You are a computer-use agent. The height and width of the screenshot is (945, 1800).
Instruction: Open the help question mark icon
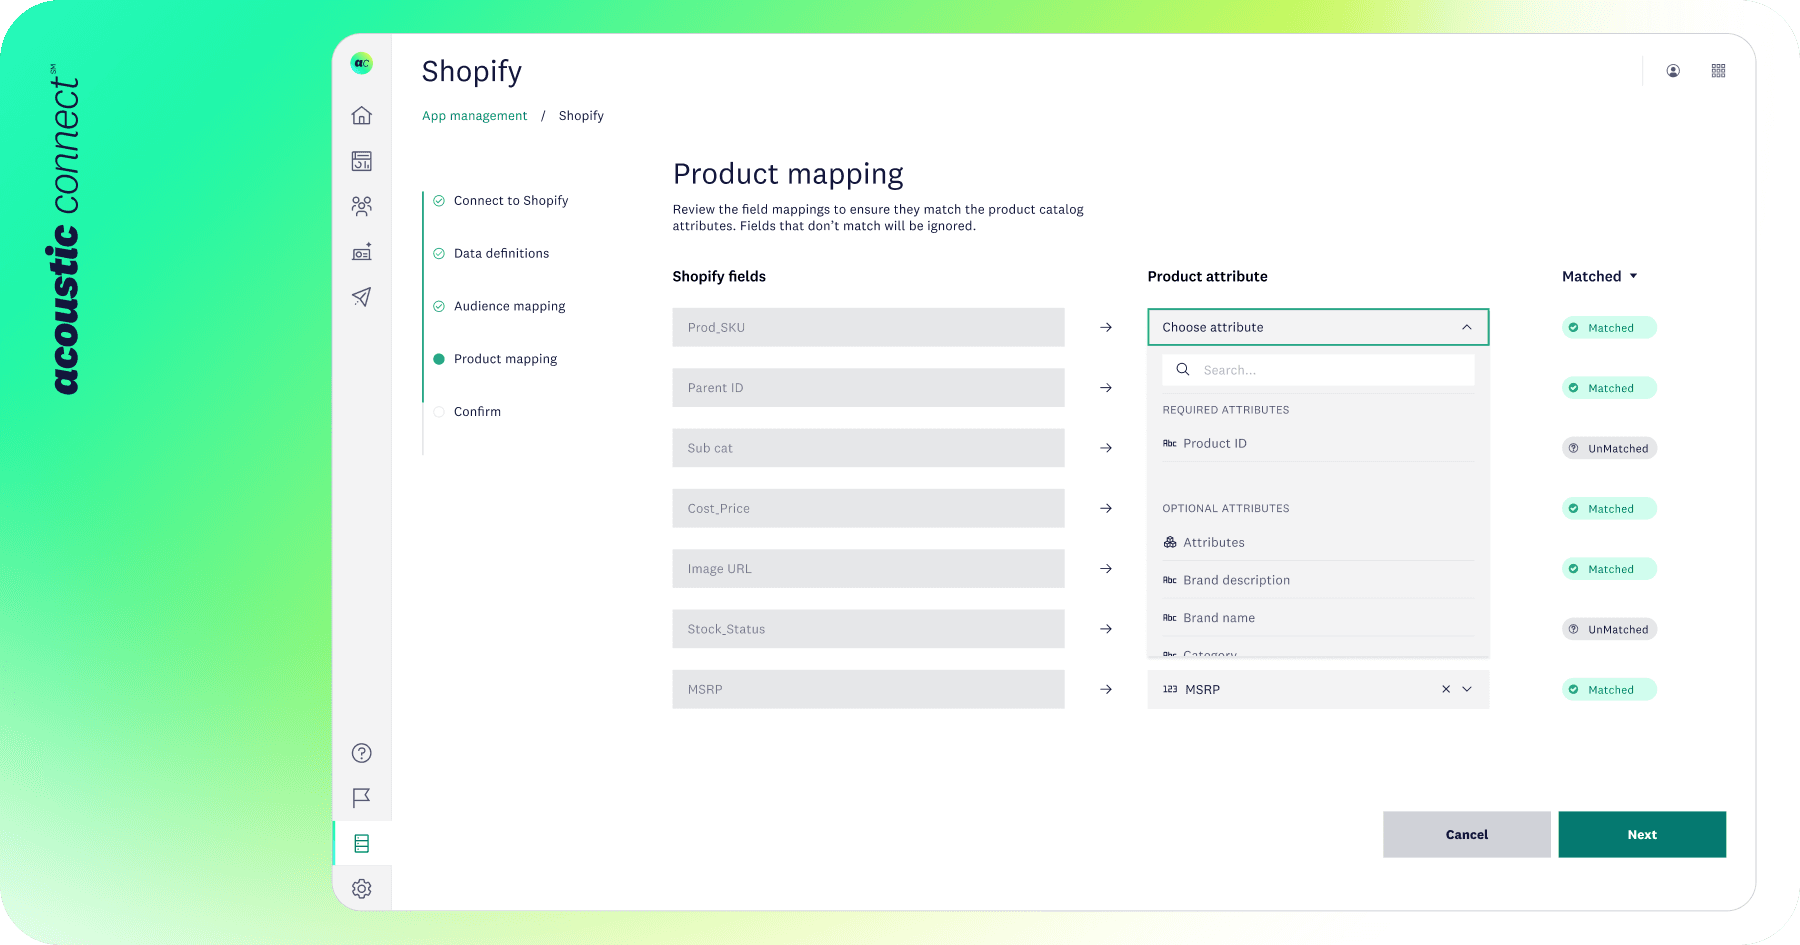(x=362, y=753)
